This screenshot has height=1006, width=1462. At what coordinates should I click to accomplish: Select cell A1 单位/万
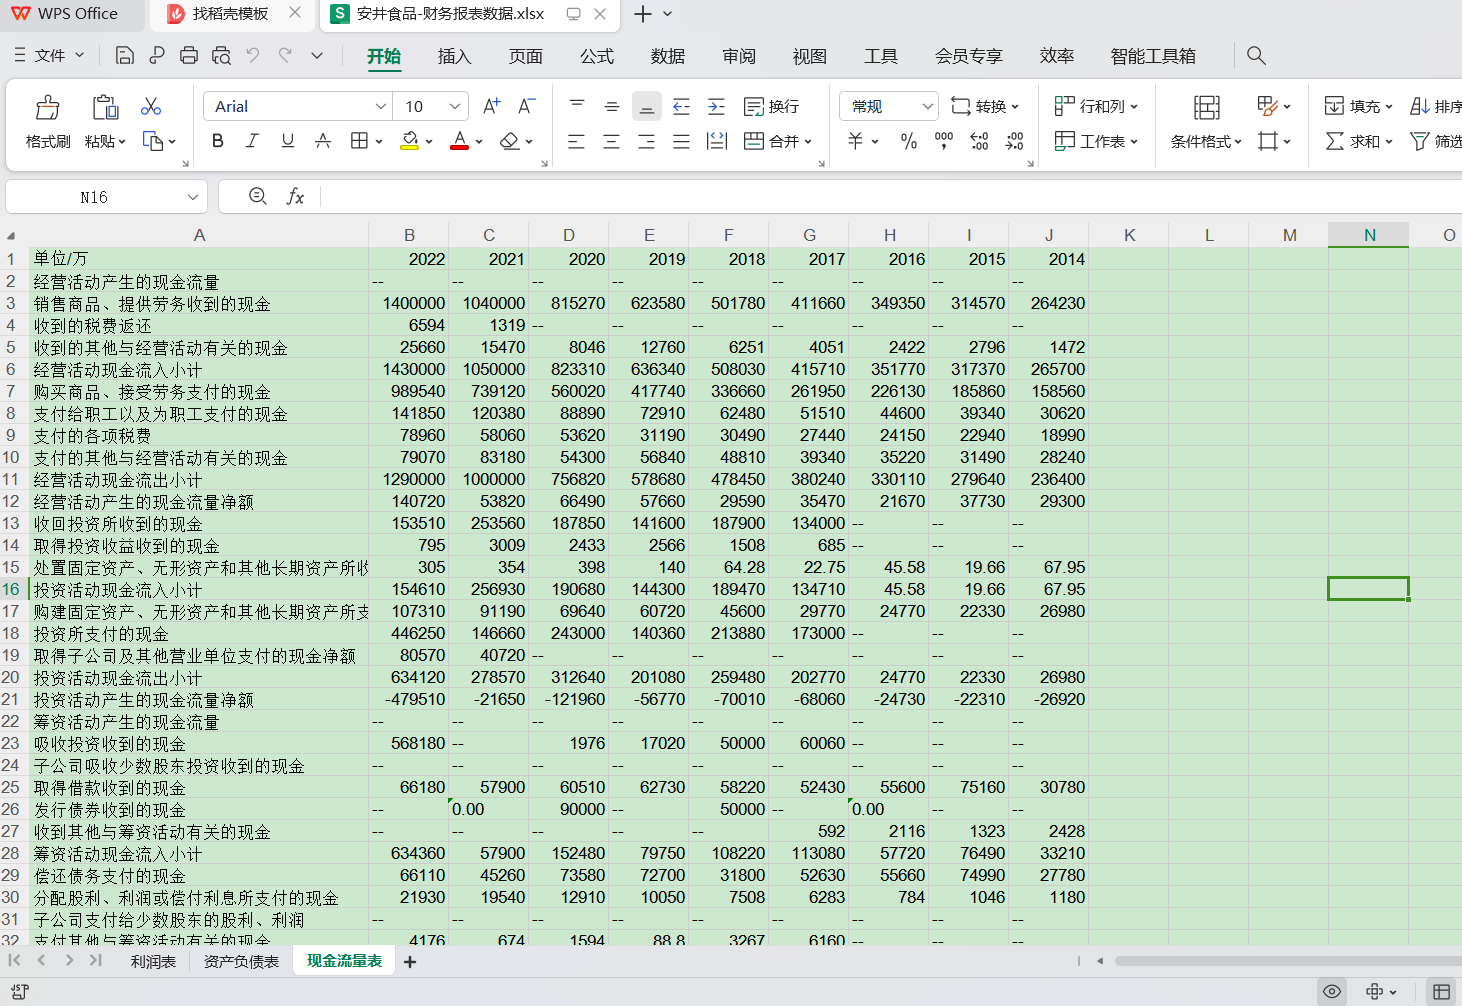pyautogui.click(x=199, y=259)
